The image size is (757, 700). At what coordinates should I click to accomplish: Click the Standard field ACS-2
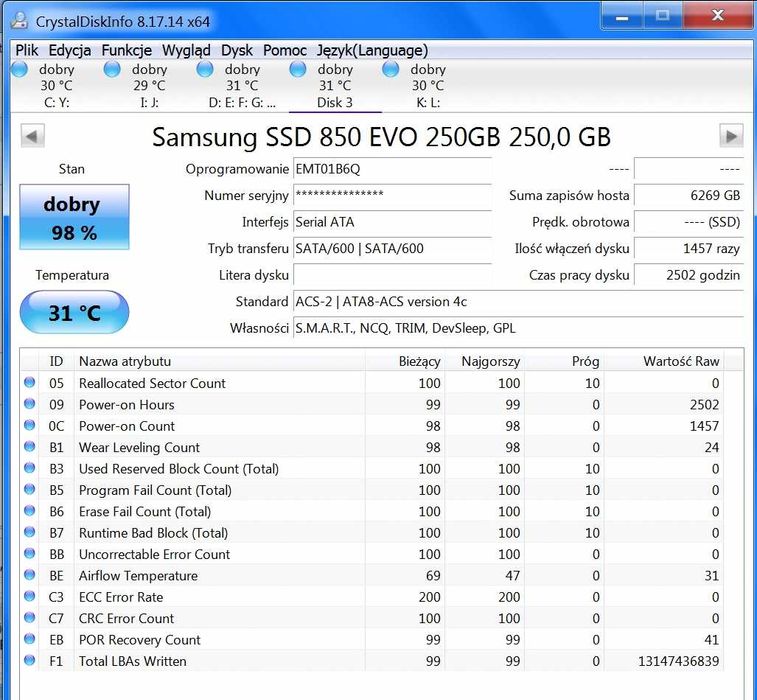point(518,302)
